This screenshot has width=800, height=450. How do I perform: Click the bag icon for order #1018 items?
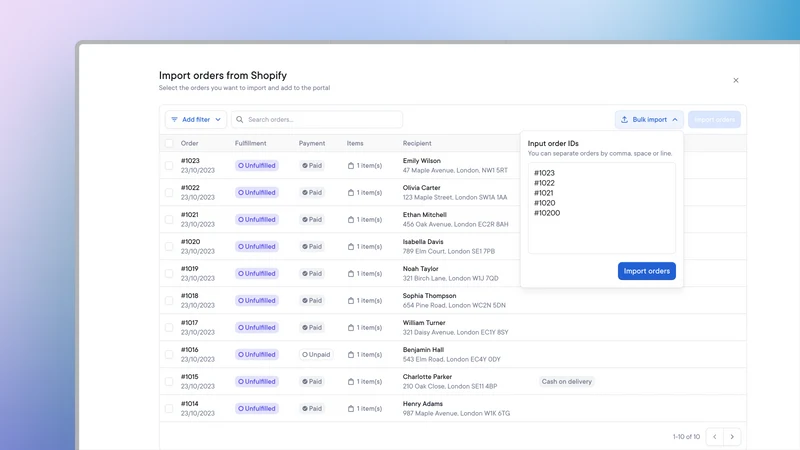tap(351, 301)
